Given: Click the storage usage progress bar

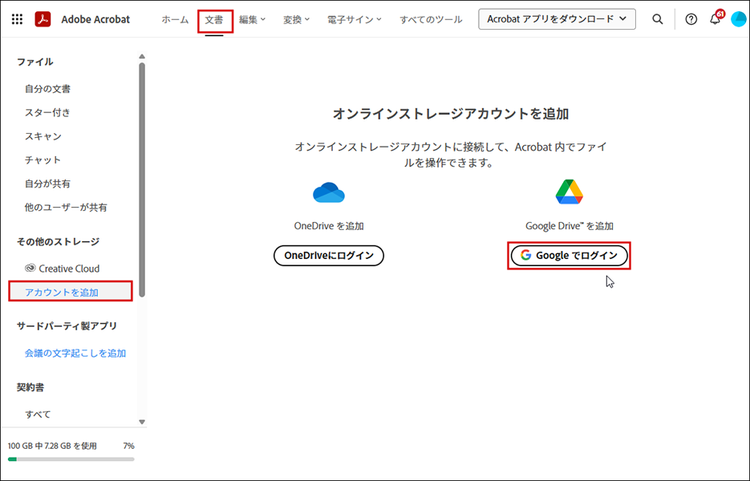Looking at the screenshot, I should (70, 460).
